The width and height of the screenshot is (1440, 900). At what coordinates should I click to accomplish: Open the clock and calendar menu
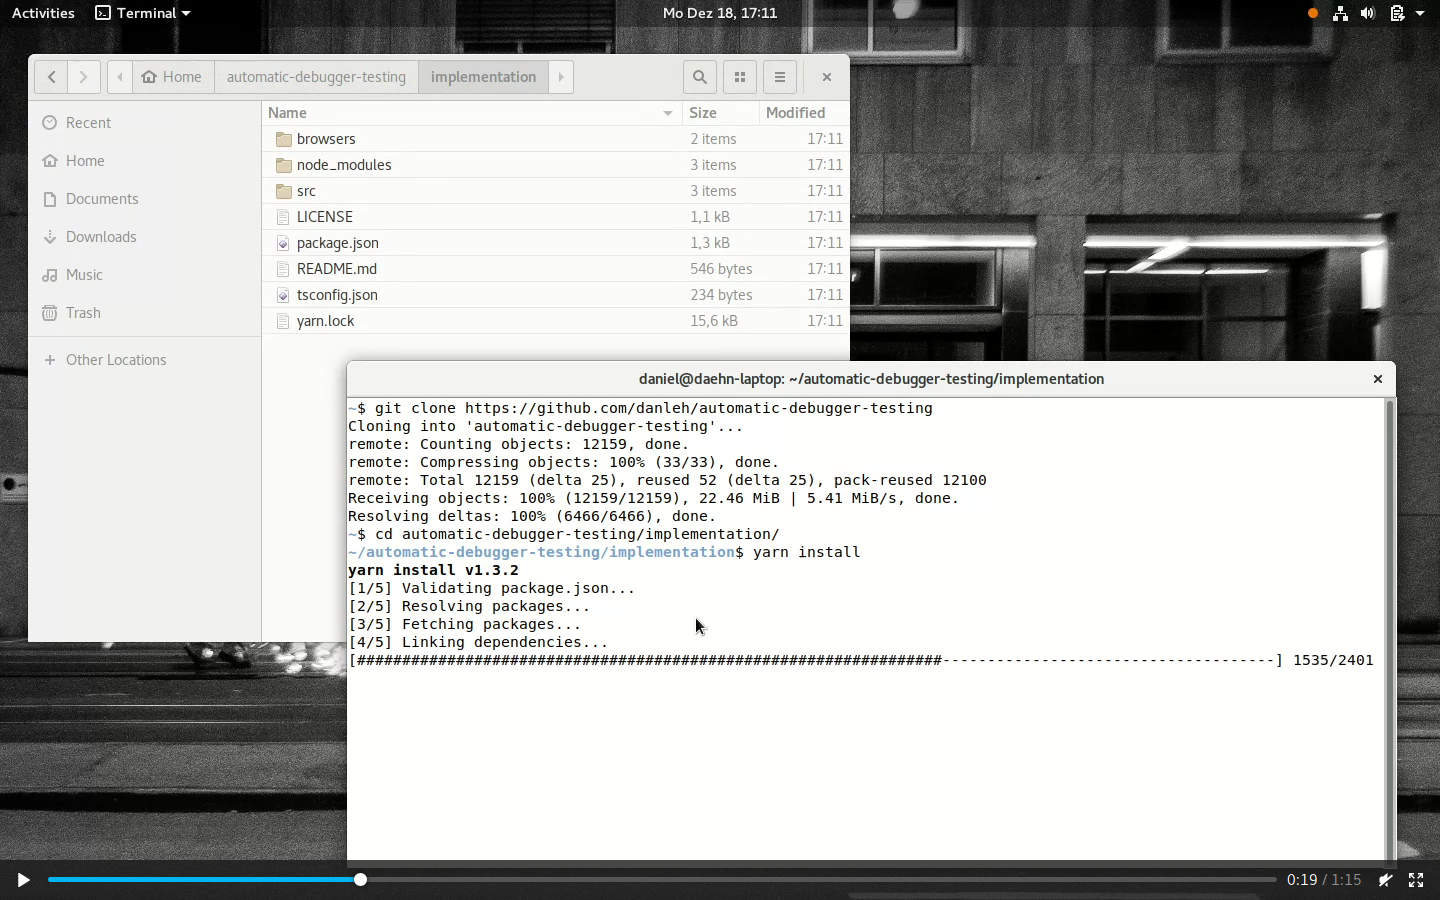720,13
